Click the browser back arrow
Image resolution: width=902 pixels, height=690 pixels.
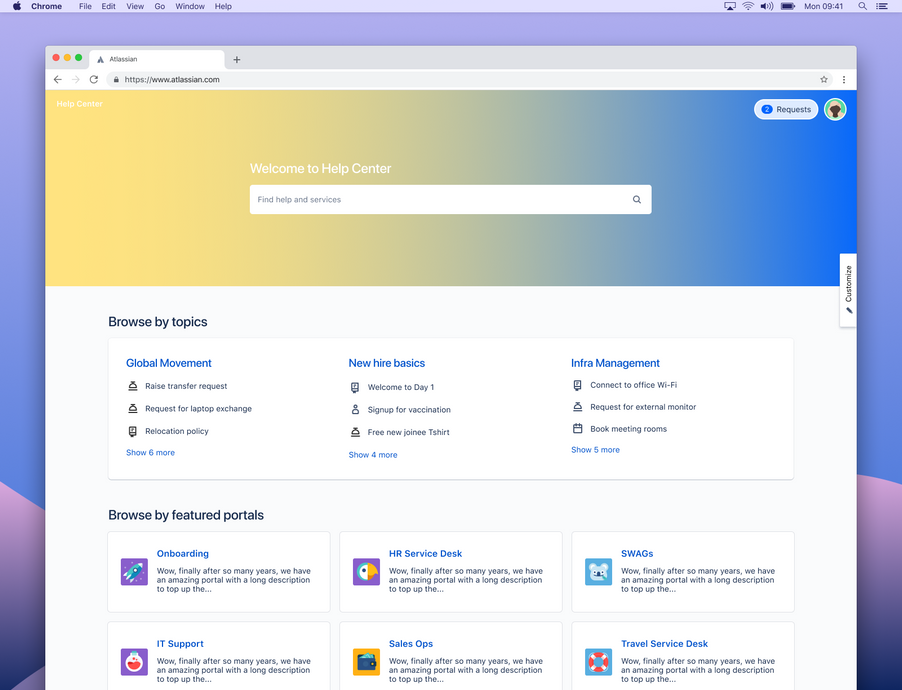(58, 79)
